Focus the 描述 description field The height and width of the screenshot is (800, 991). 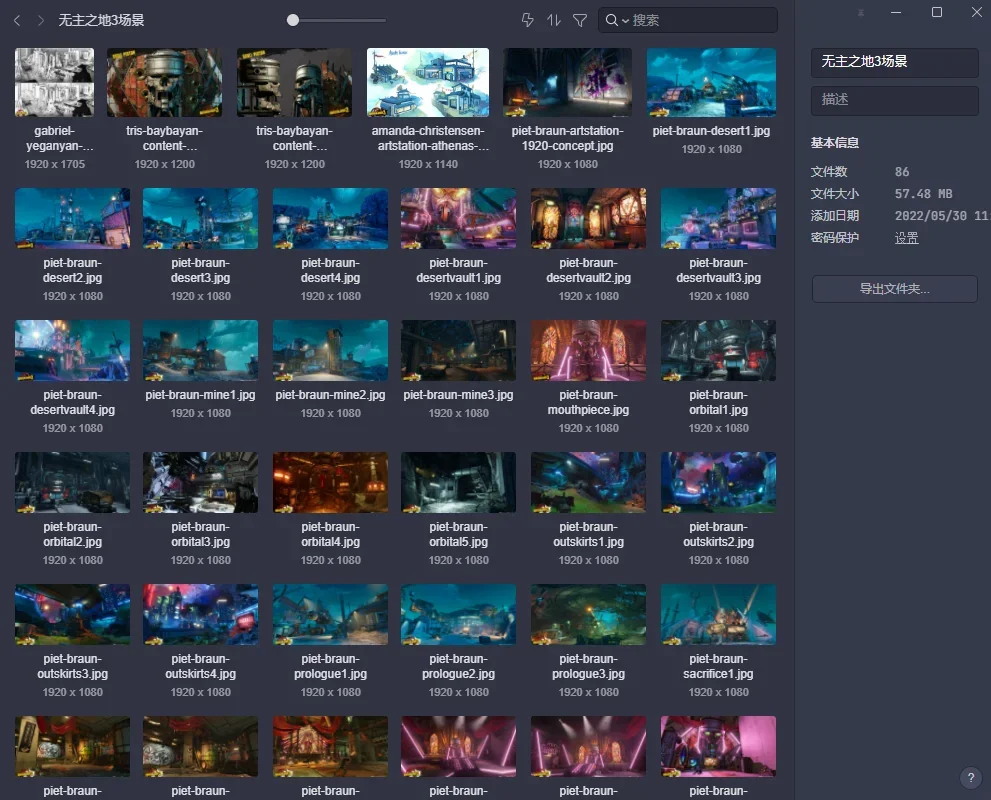(x=894, y=100)
